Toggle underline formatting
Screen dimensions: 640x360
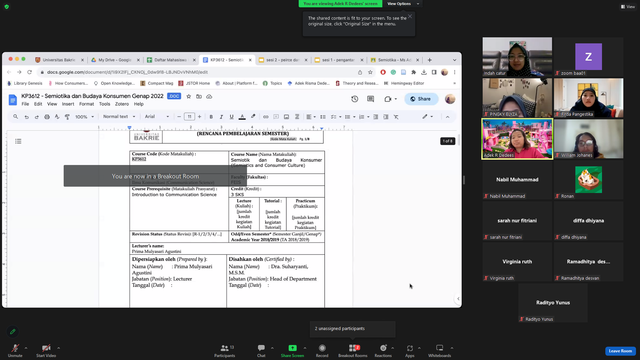pos(231,117)
